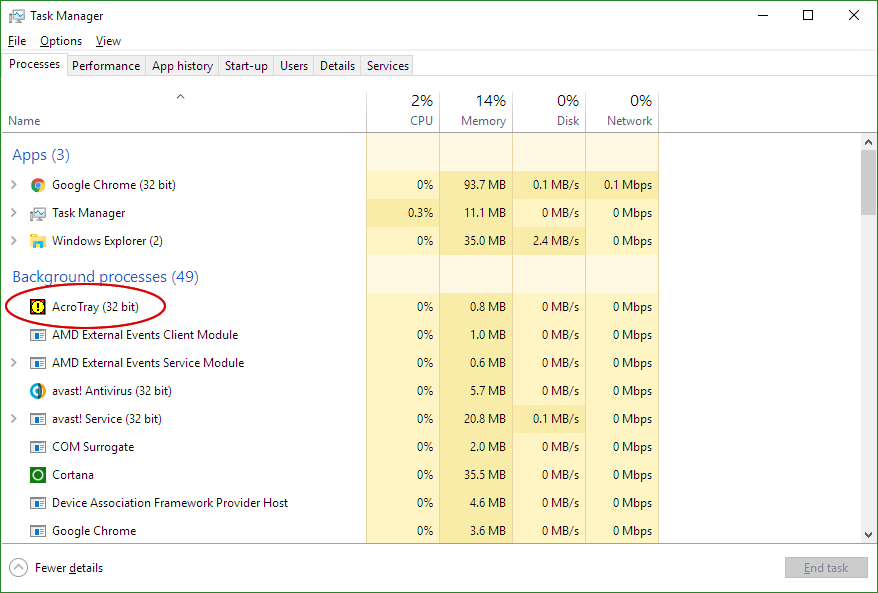Click the scrollbar down arrow
Viewport: 878px width, 593px height.
[x=868, y=535]
